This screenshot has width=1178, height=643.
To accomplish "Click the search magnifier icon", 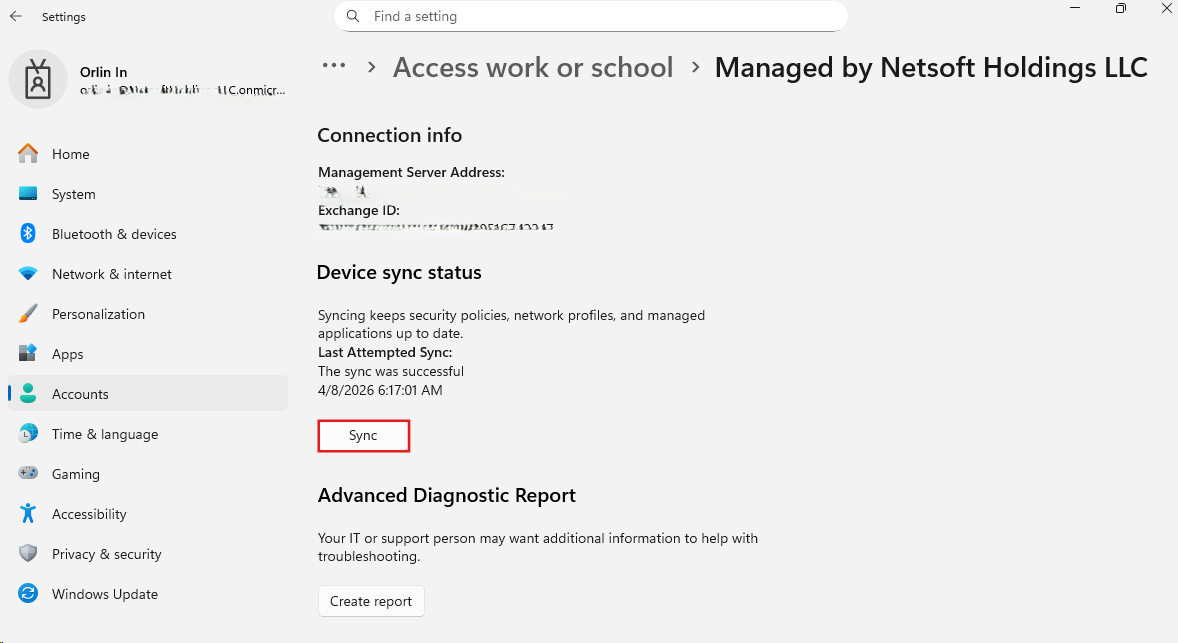I will point(353,17).
